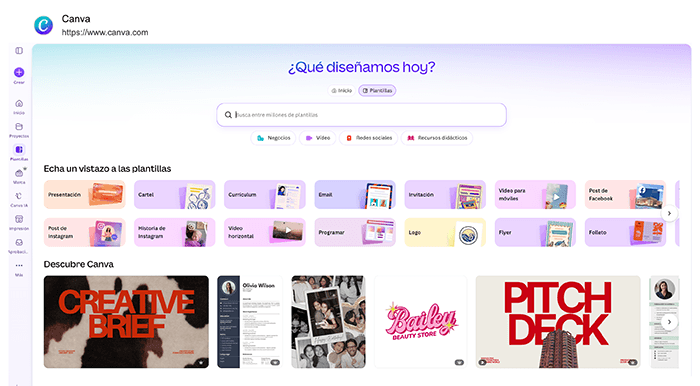Screen dimensions: 700x386
Task: Click the Crear plus icon in sidebar
Action: 19,72
